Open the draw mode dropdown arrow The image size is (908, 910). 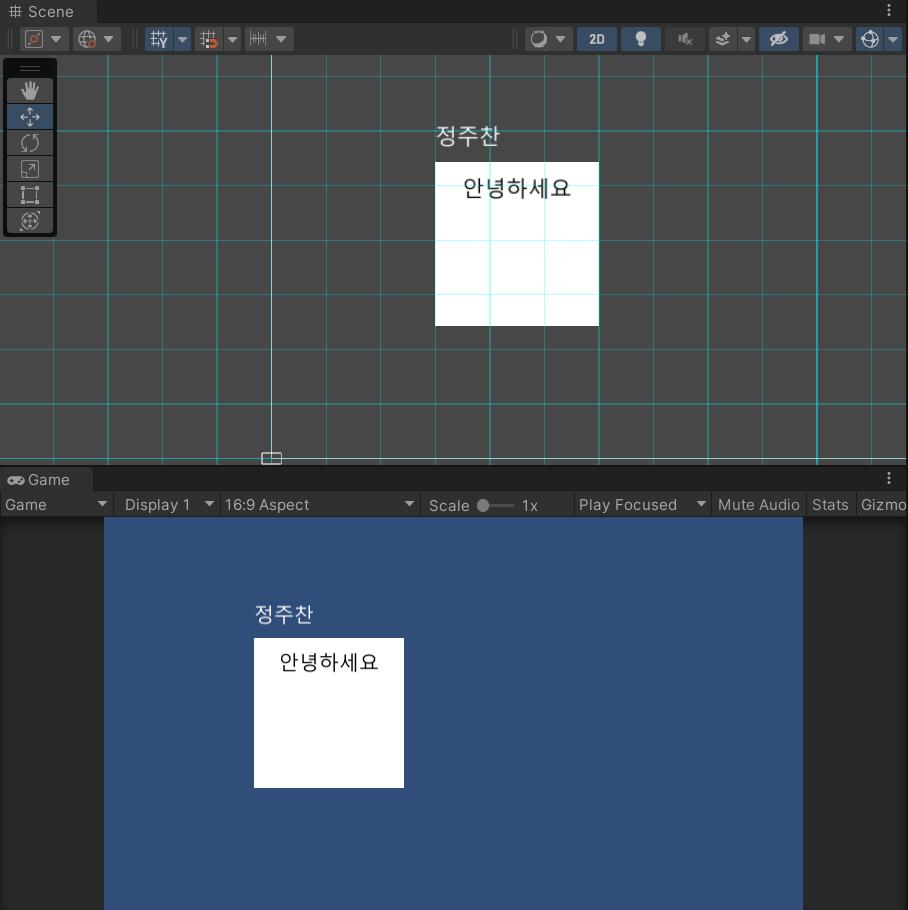click(x=560, y=39)
